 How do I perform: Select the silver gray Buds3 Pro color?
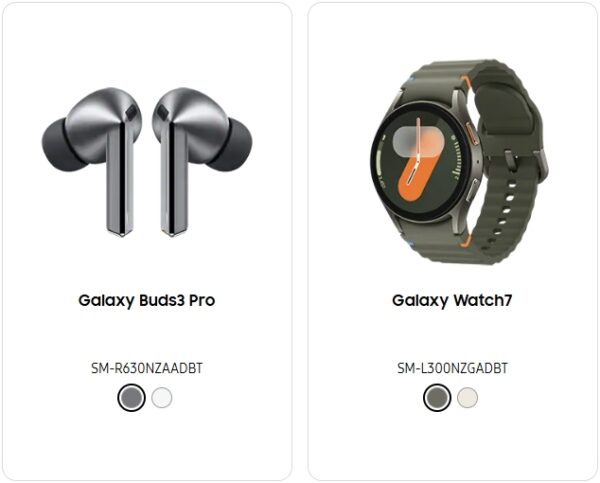pos(131,398)
